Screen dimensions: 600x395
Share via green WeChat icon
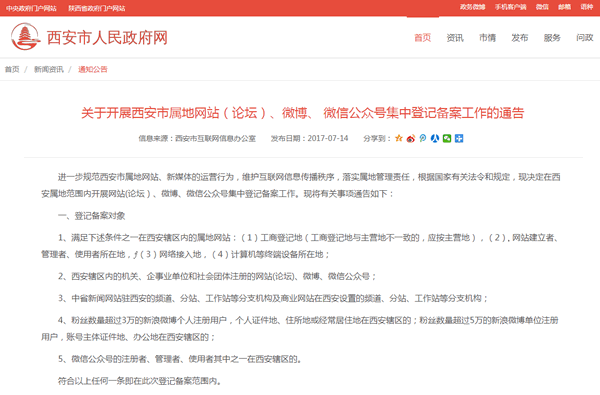pos(447,138)
